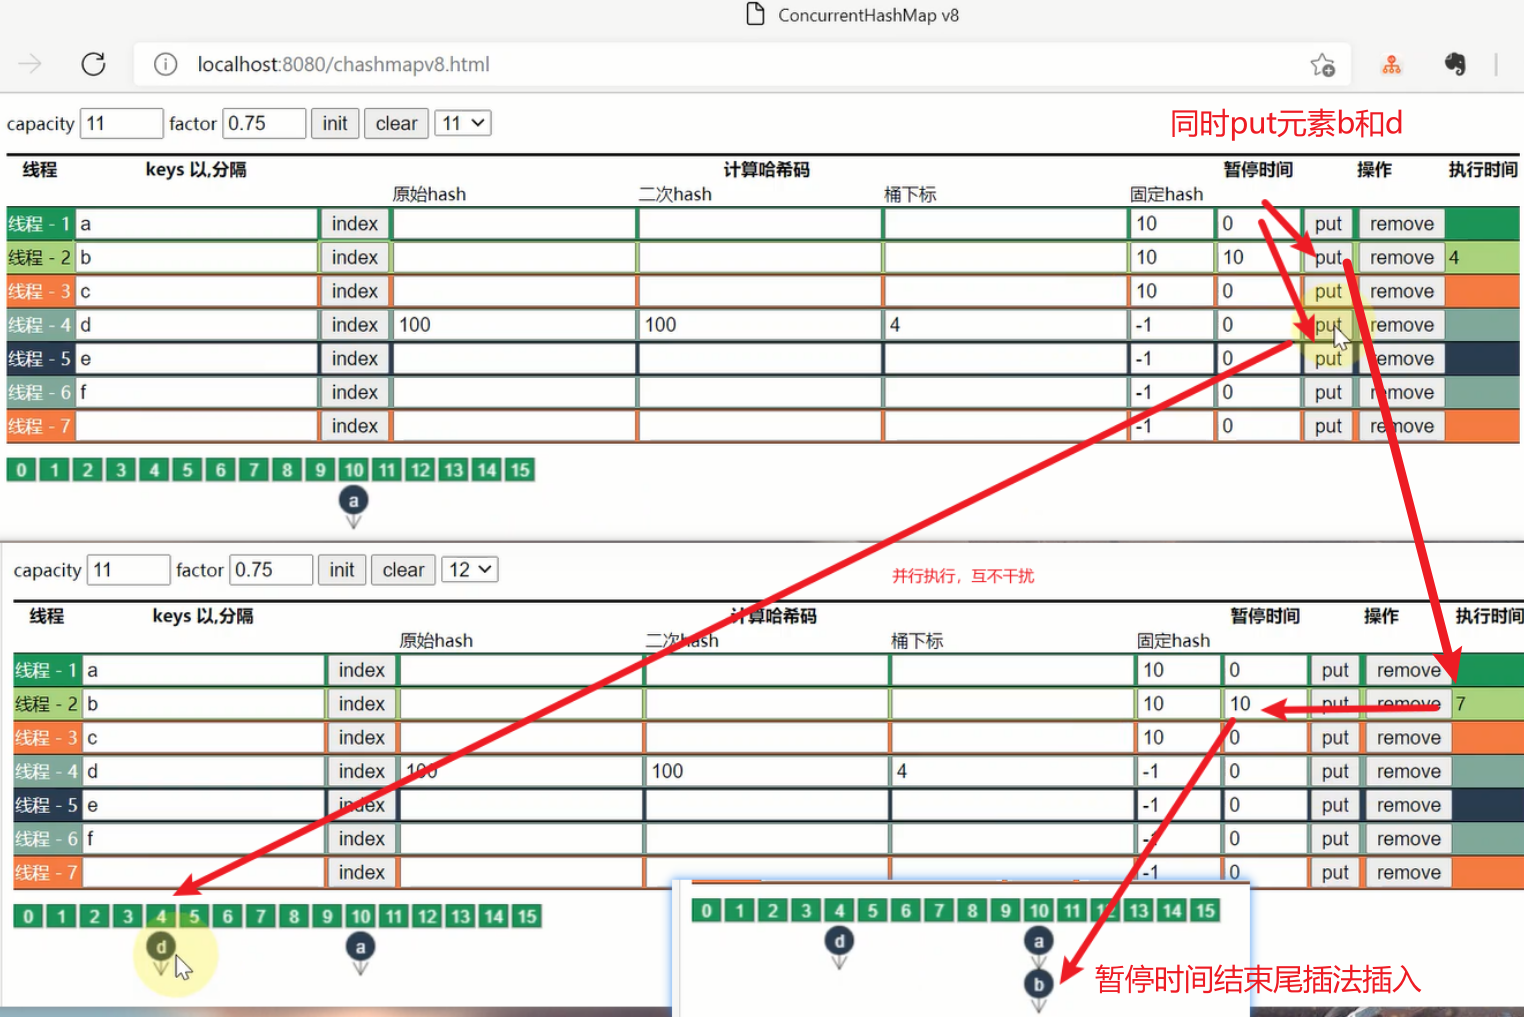The width and height of the screenshot is (1524, 1021).
Task: Click keys field containing 'b' in bottom panel
Action: [x=204, y=704]
